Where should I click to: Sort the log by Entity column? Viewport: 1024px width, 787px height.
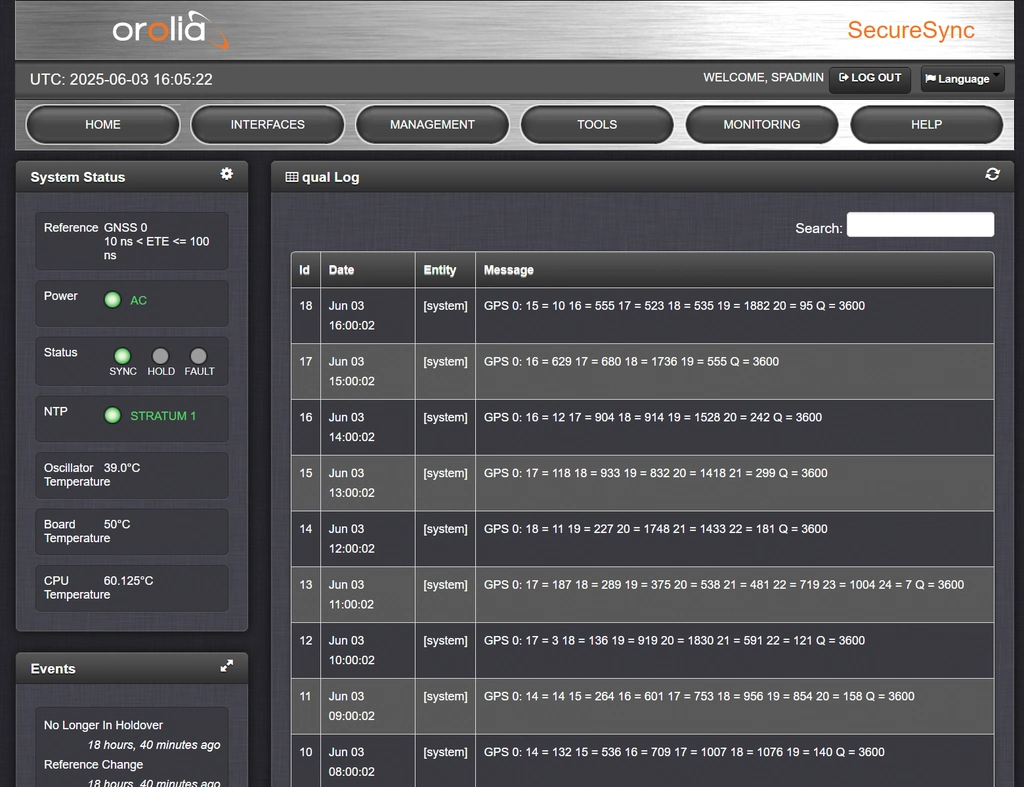pos(445,270)
